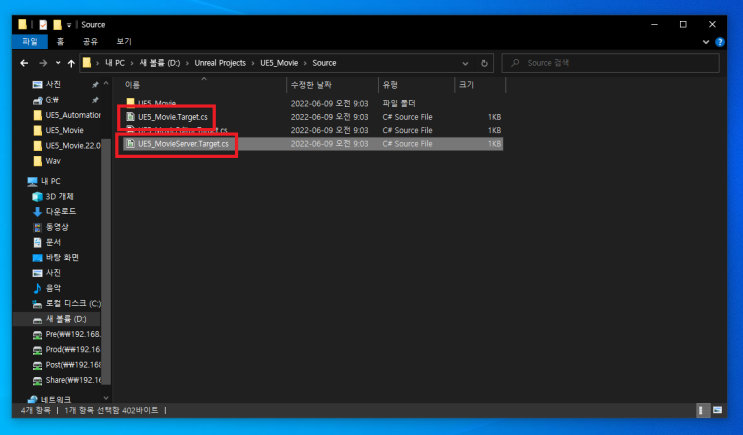The height and width of the screenshot is (435, 743).
Task: Select the UE5_Movie folder in file list
Action: pos(157,103)
